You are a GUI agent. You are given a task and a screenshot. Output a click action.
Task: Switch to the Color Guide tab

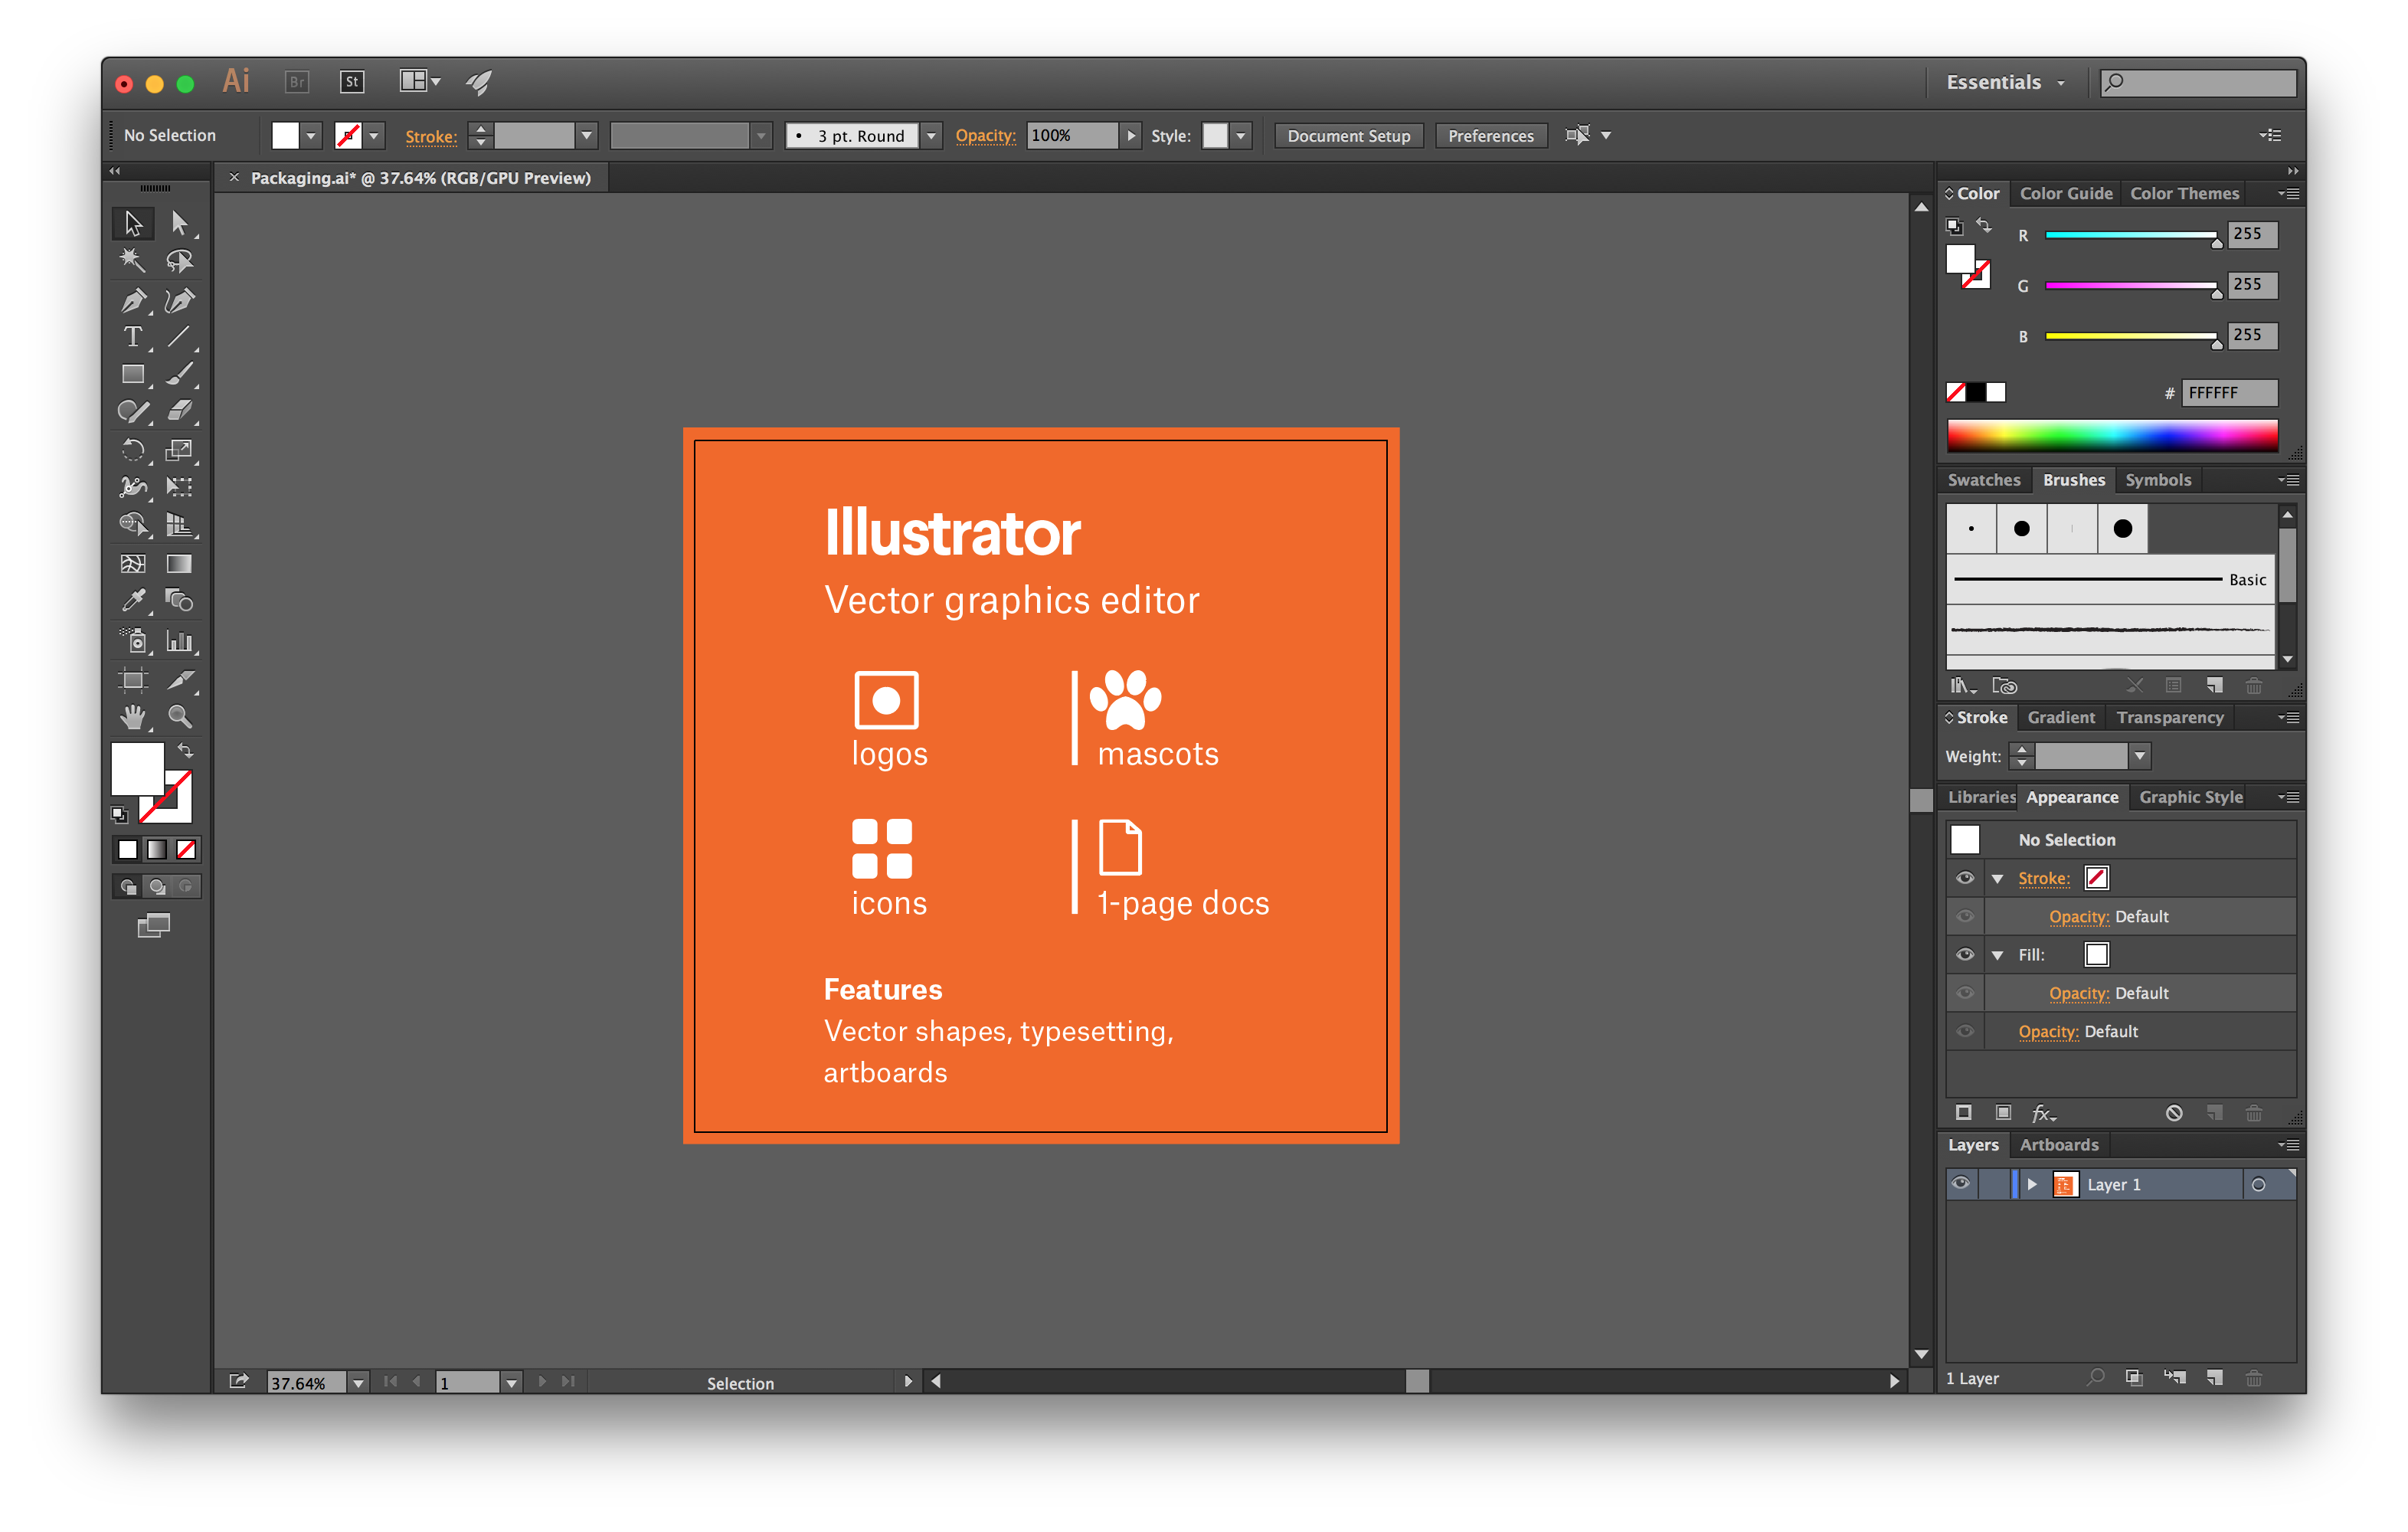[2066, 191]
